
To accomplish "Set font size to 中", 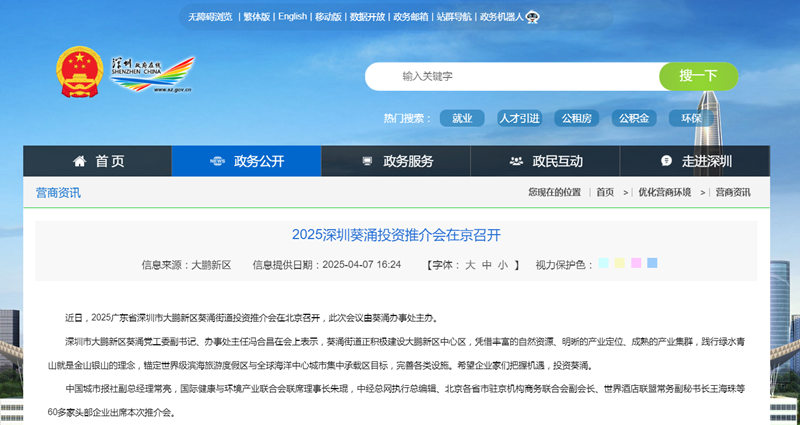I will pos(487,265).
